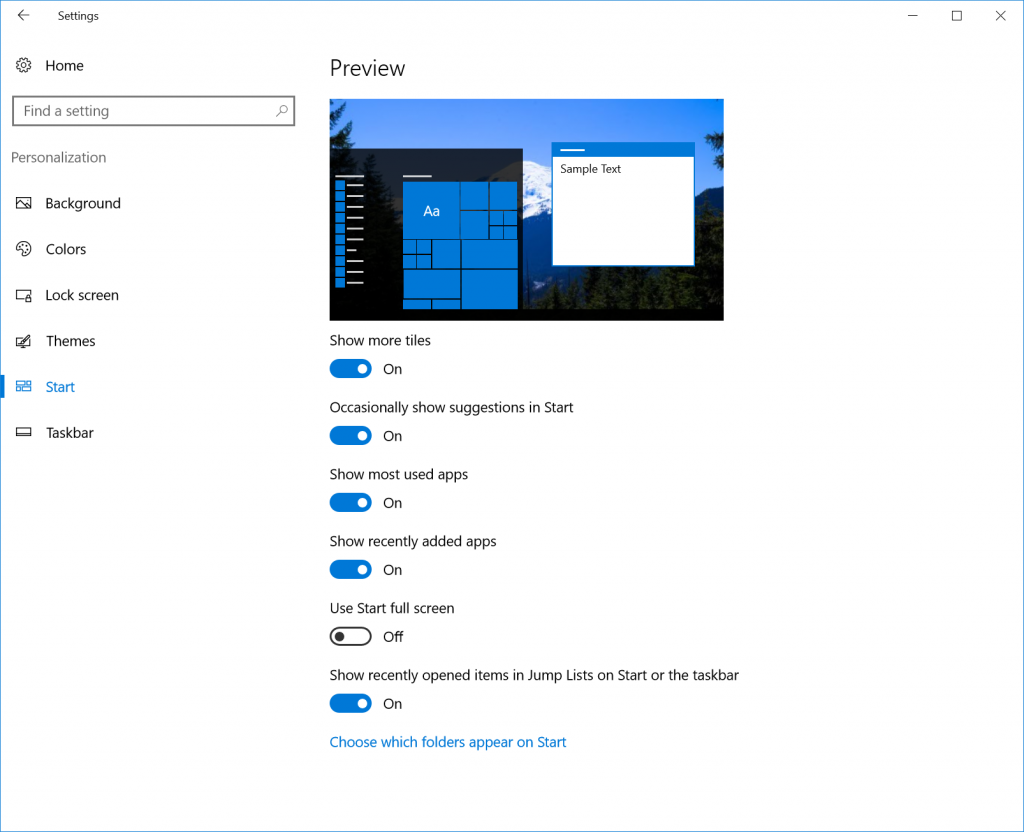Image resolution: width=1024 pixels, height=832 pixels.
Task: Enable Use Start full screen
Action: [350, 636]
